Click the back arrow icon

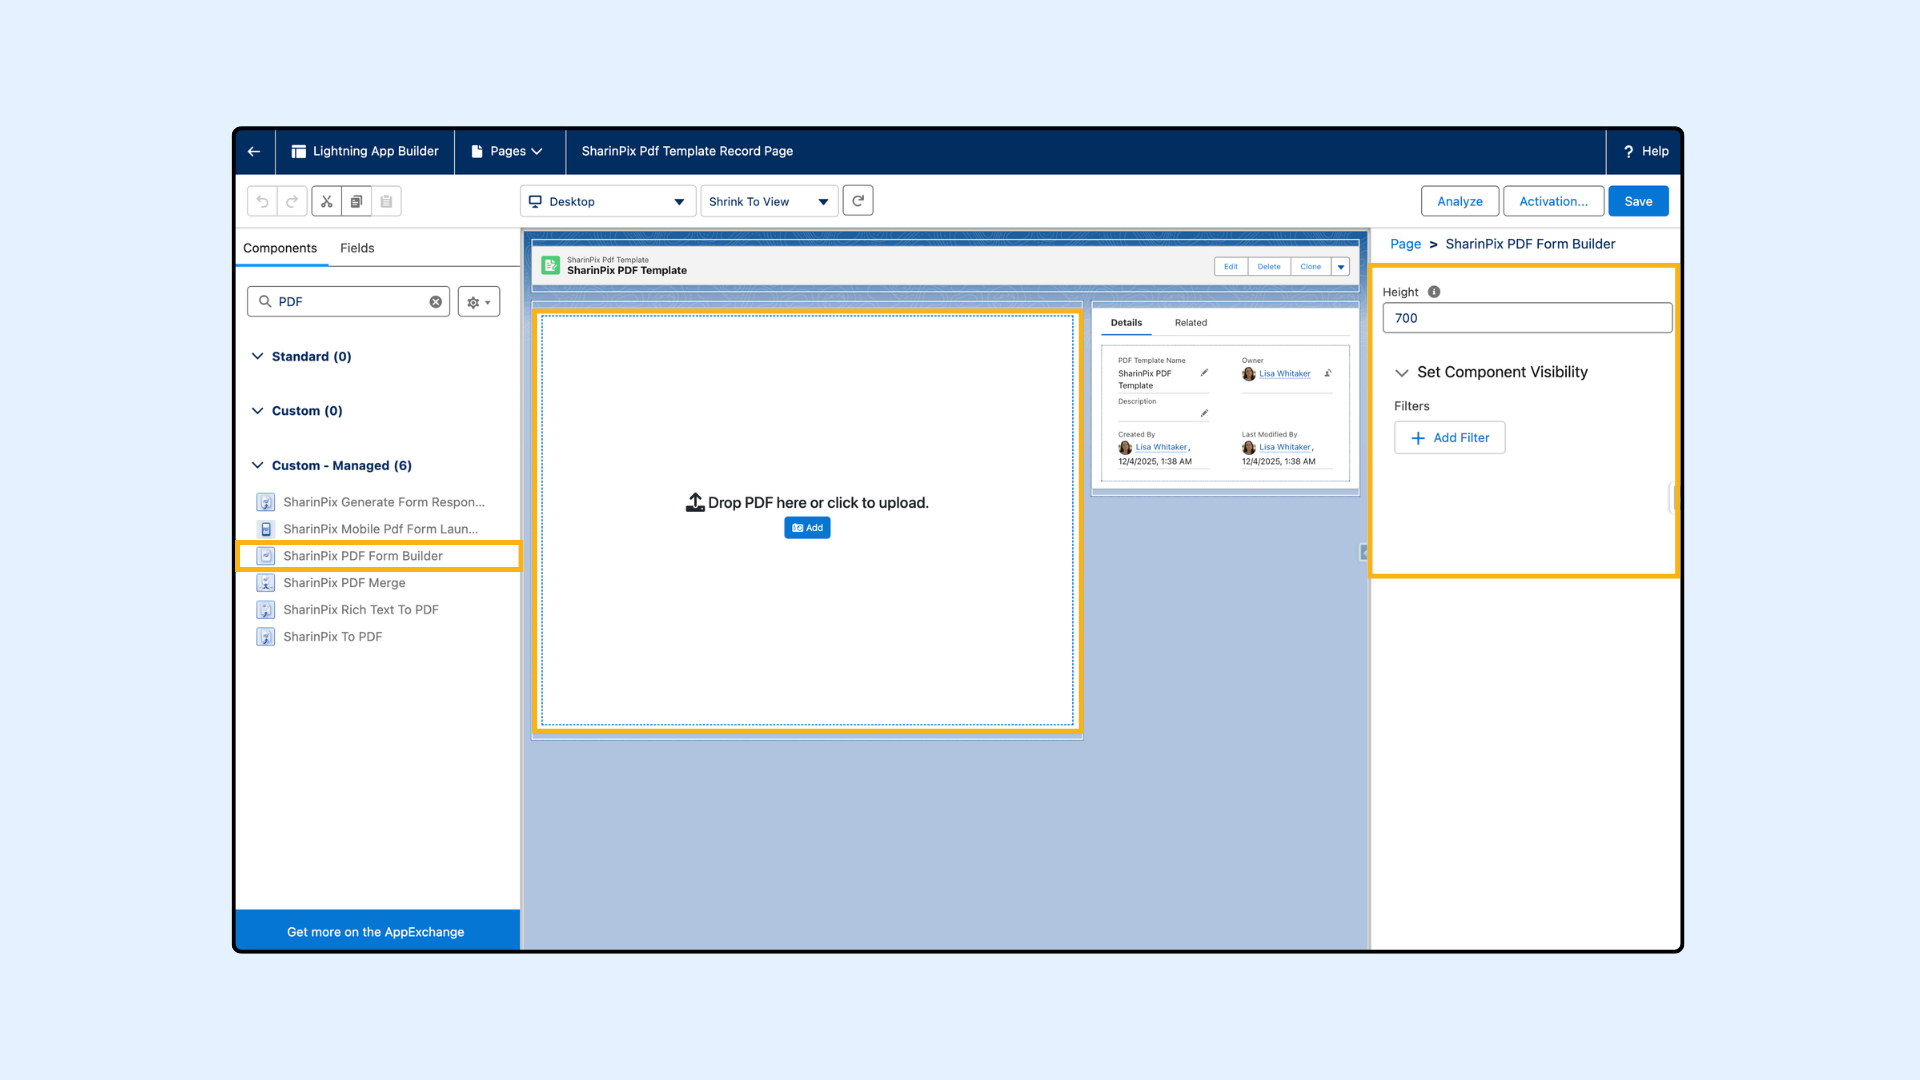click(x=254, y=151)
